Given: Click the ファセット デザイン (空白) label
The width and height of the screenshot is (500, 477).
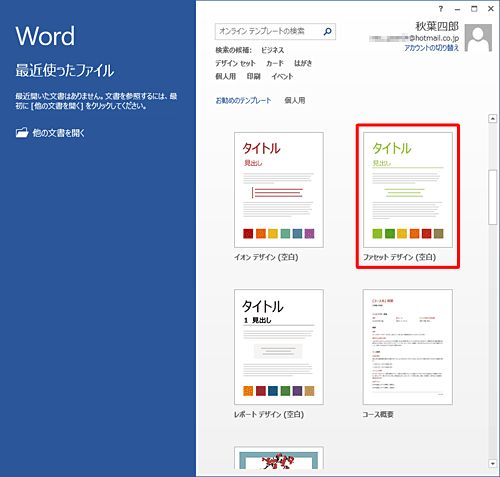Looking at the screenshot, I should click(399, 257).
